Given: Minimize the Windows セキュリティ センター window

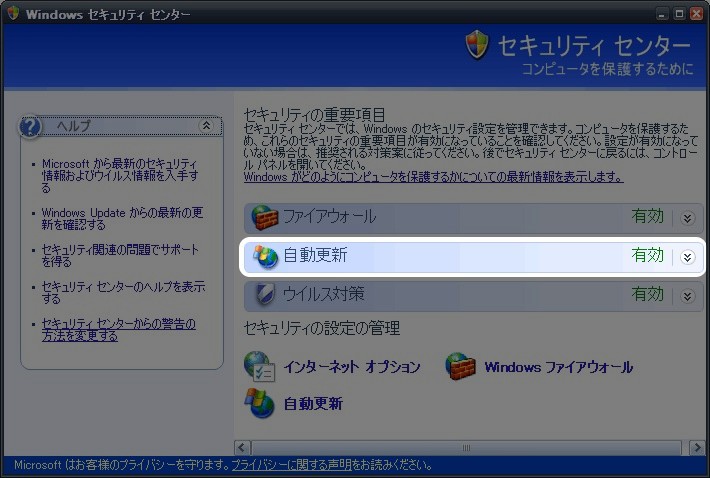Looking at the screenshot, I should (x=662, y=14).
